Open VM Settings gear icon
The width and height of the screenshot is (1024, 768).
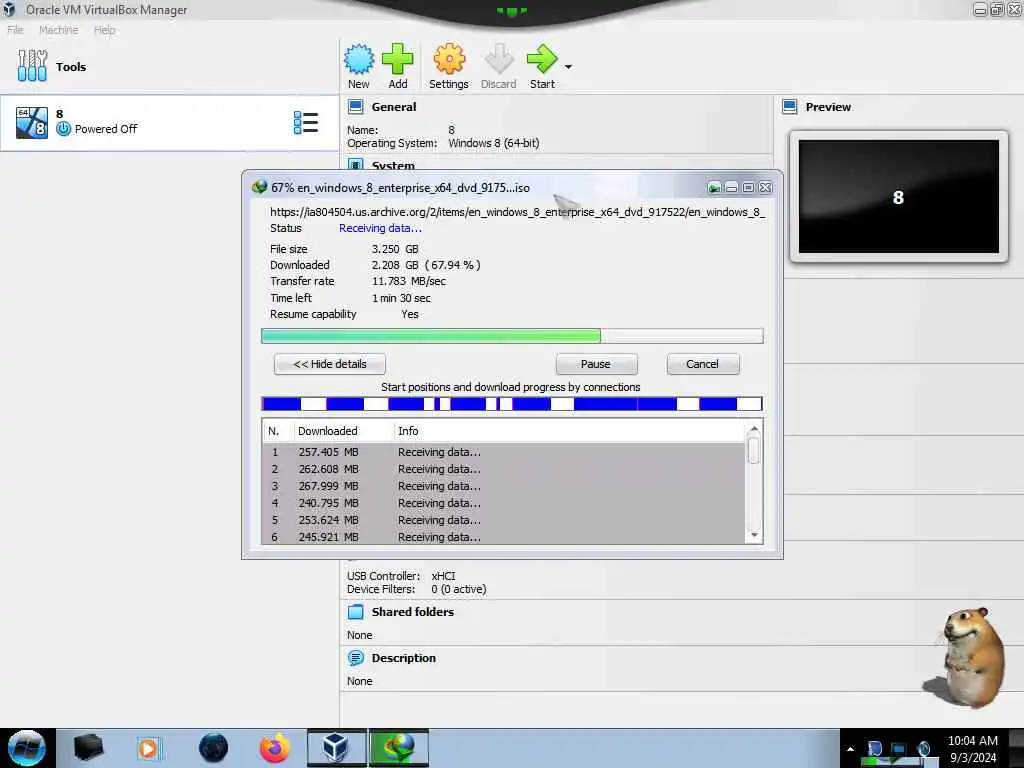449,59
